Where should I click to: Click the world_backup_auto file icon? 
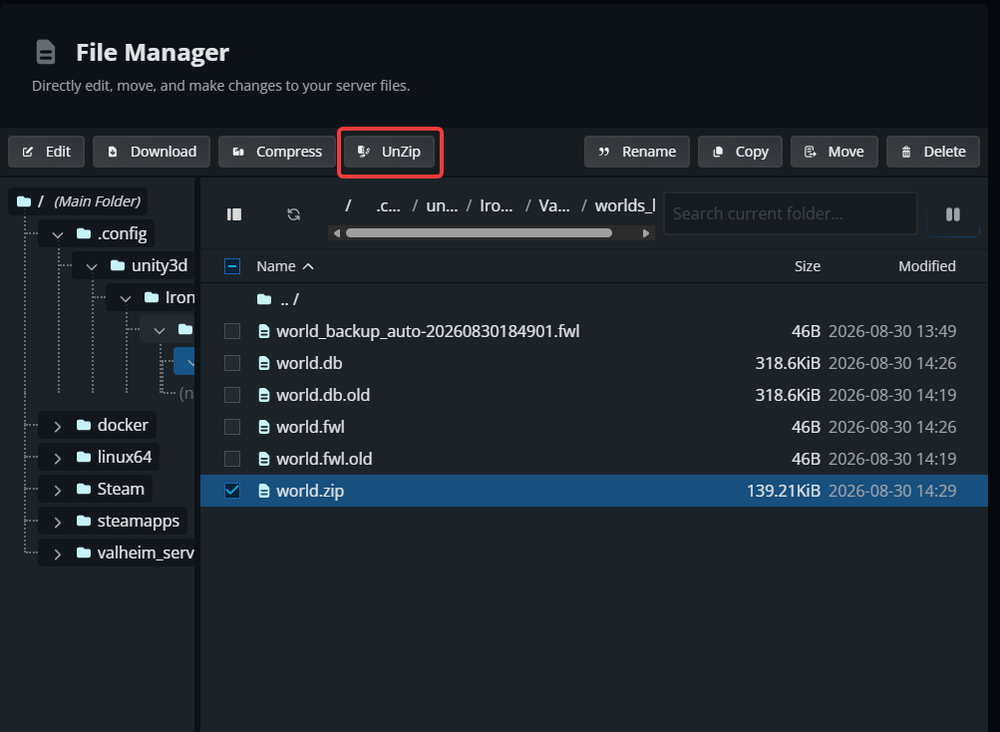click(263, 332)
